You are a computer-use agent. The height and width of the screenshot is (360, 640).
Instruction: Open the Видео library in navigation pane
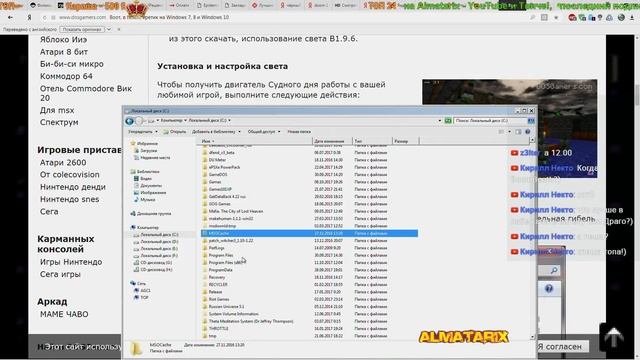[x=143, y=178]
